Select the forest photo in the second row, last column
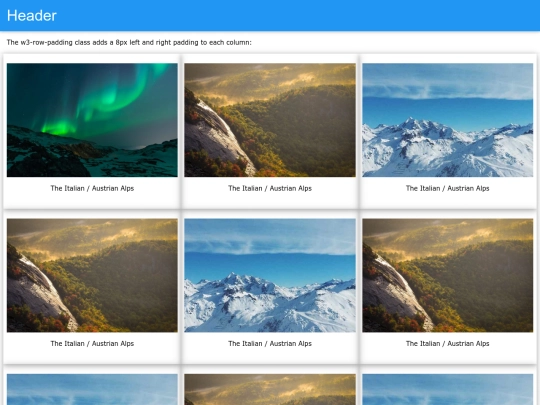Image resolution: width=540 pixels, height=405 pixels. coord(447,275)
